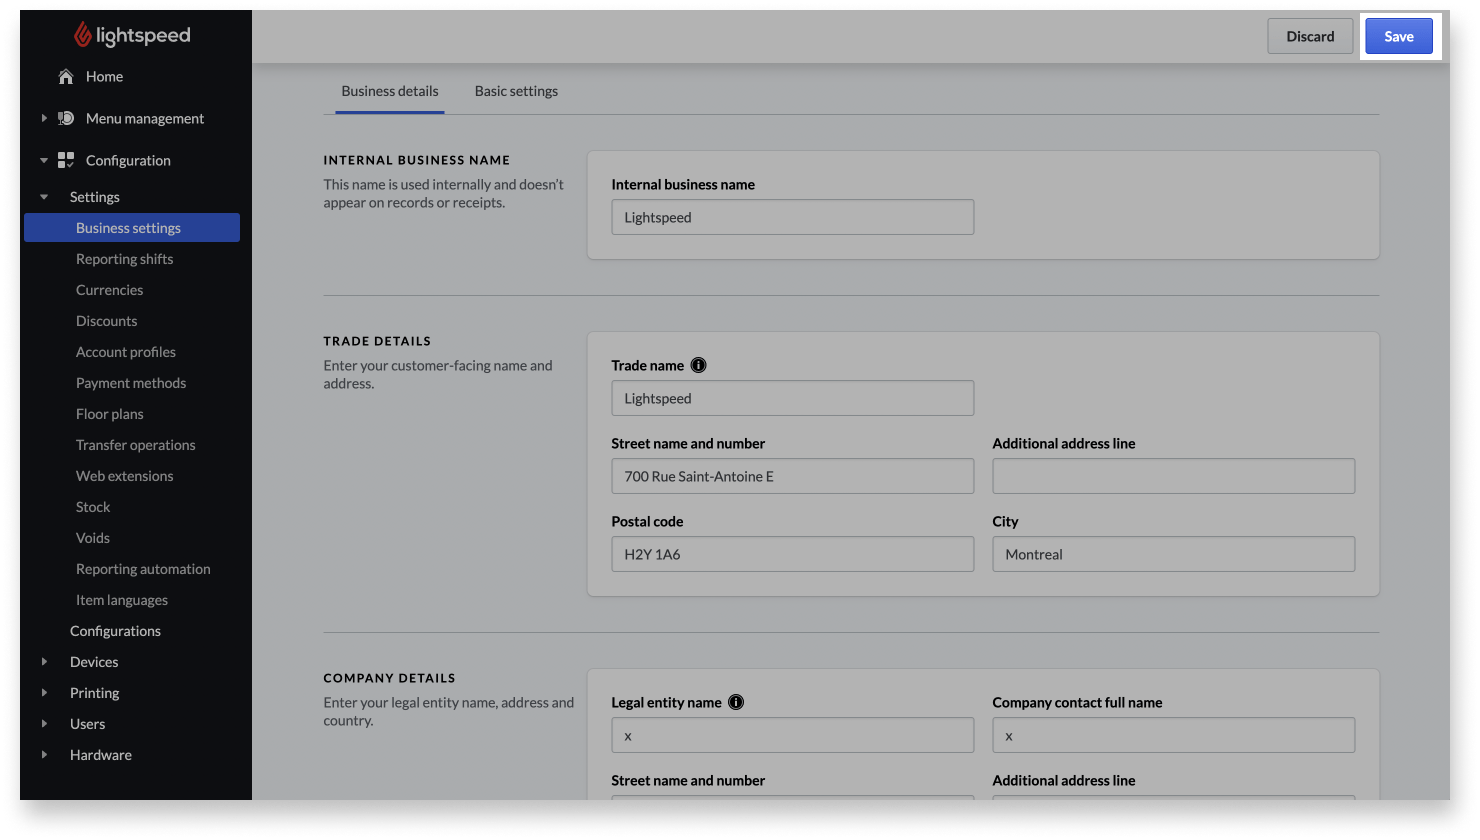Click the Lightspeed flame logo

tap(82, 33)
